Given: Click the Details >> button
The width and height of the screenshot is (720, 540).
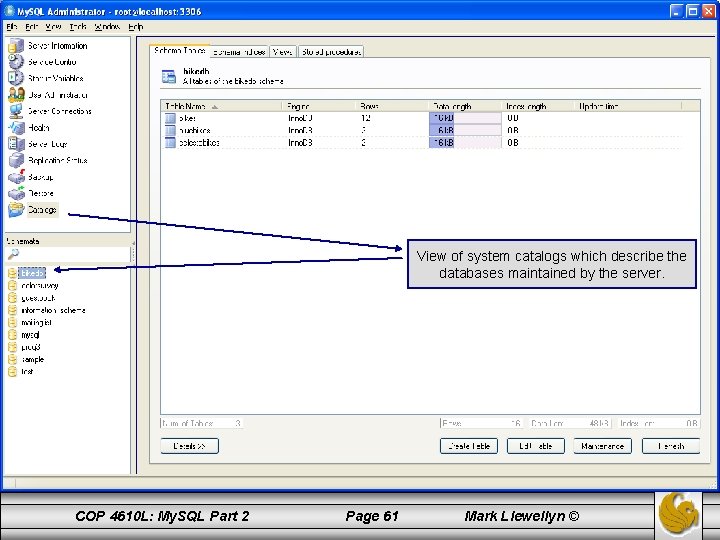Looking at the screenshot, I should 190,446.
